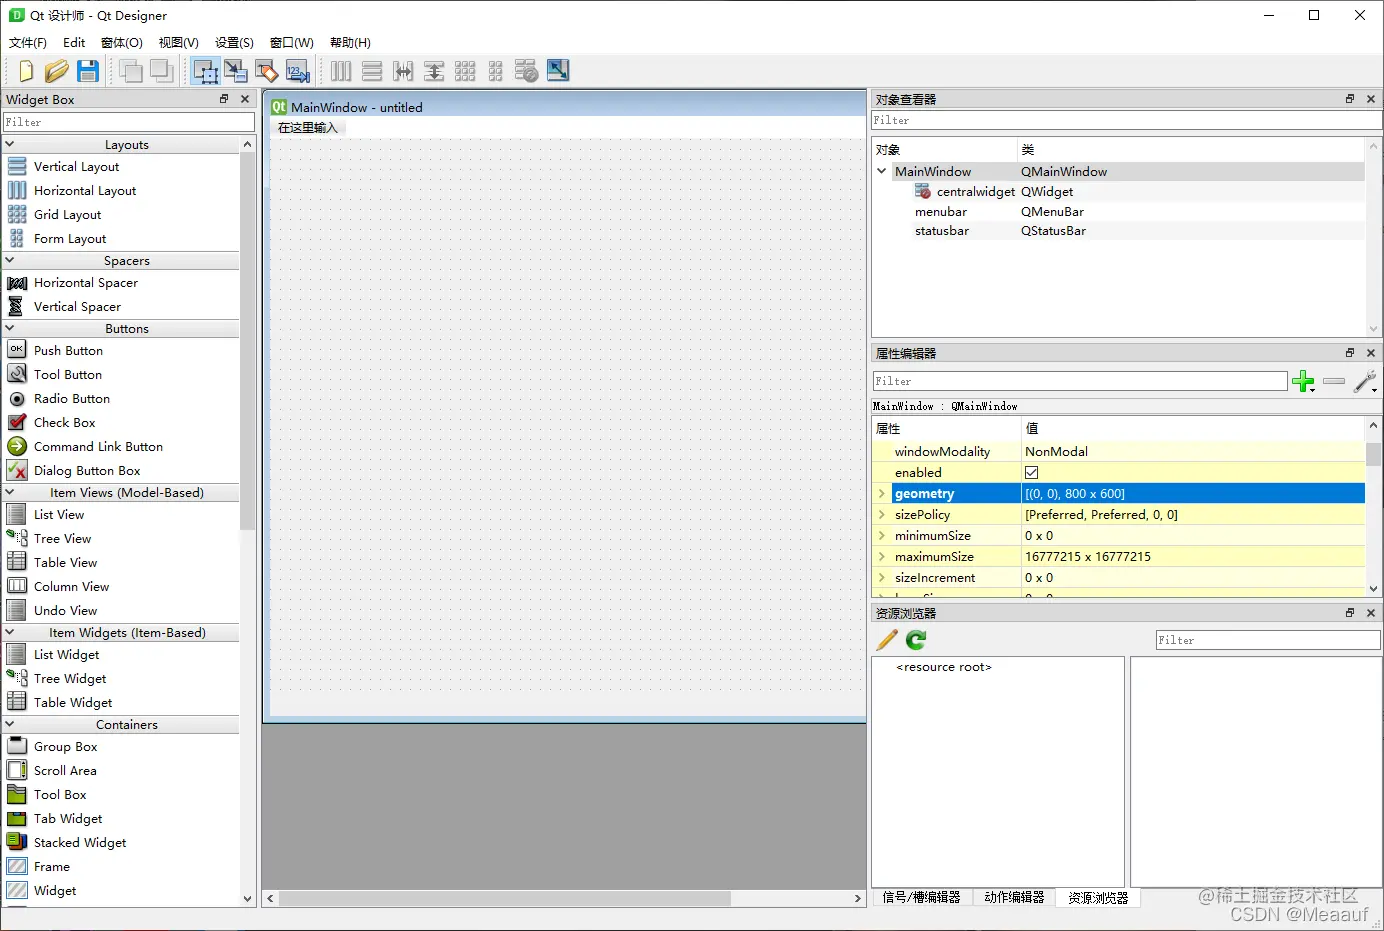1384x931 pixels.
Task: Check the enabled property checkbox
Action: click(x=1031, y=472)
